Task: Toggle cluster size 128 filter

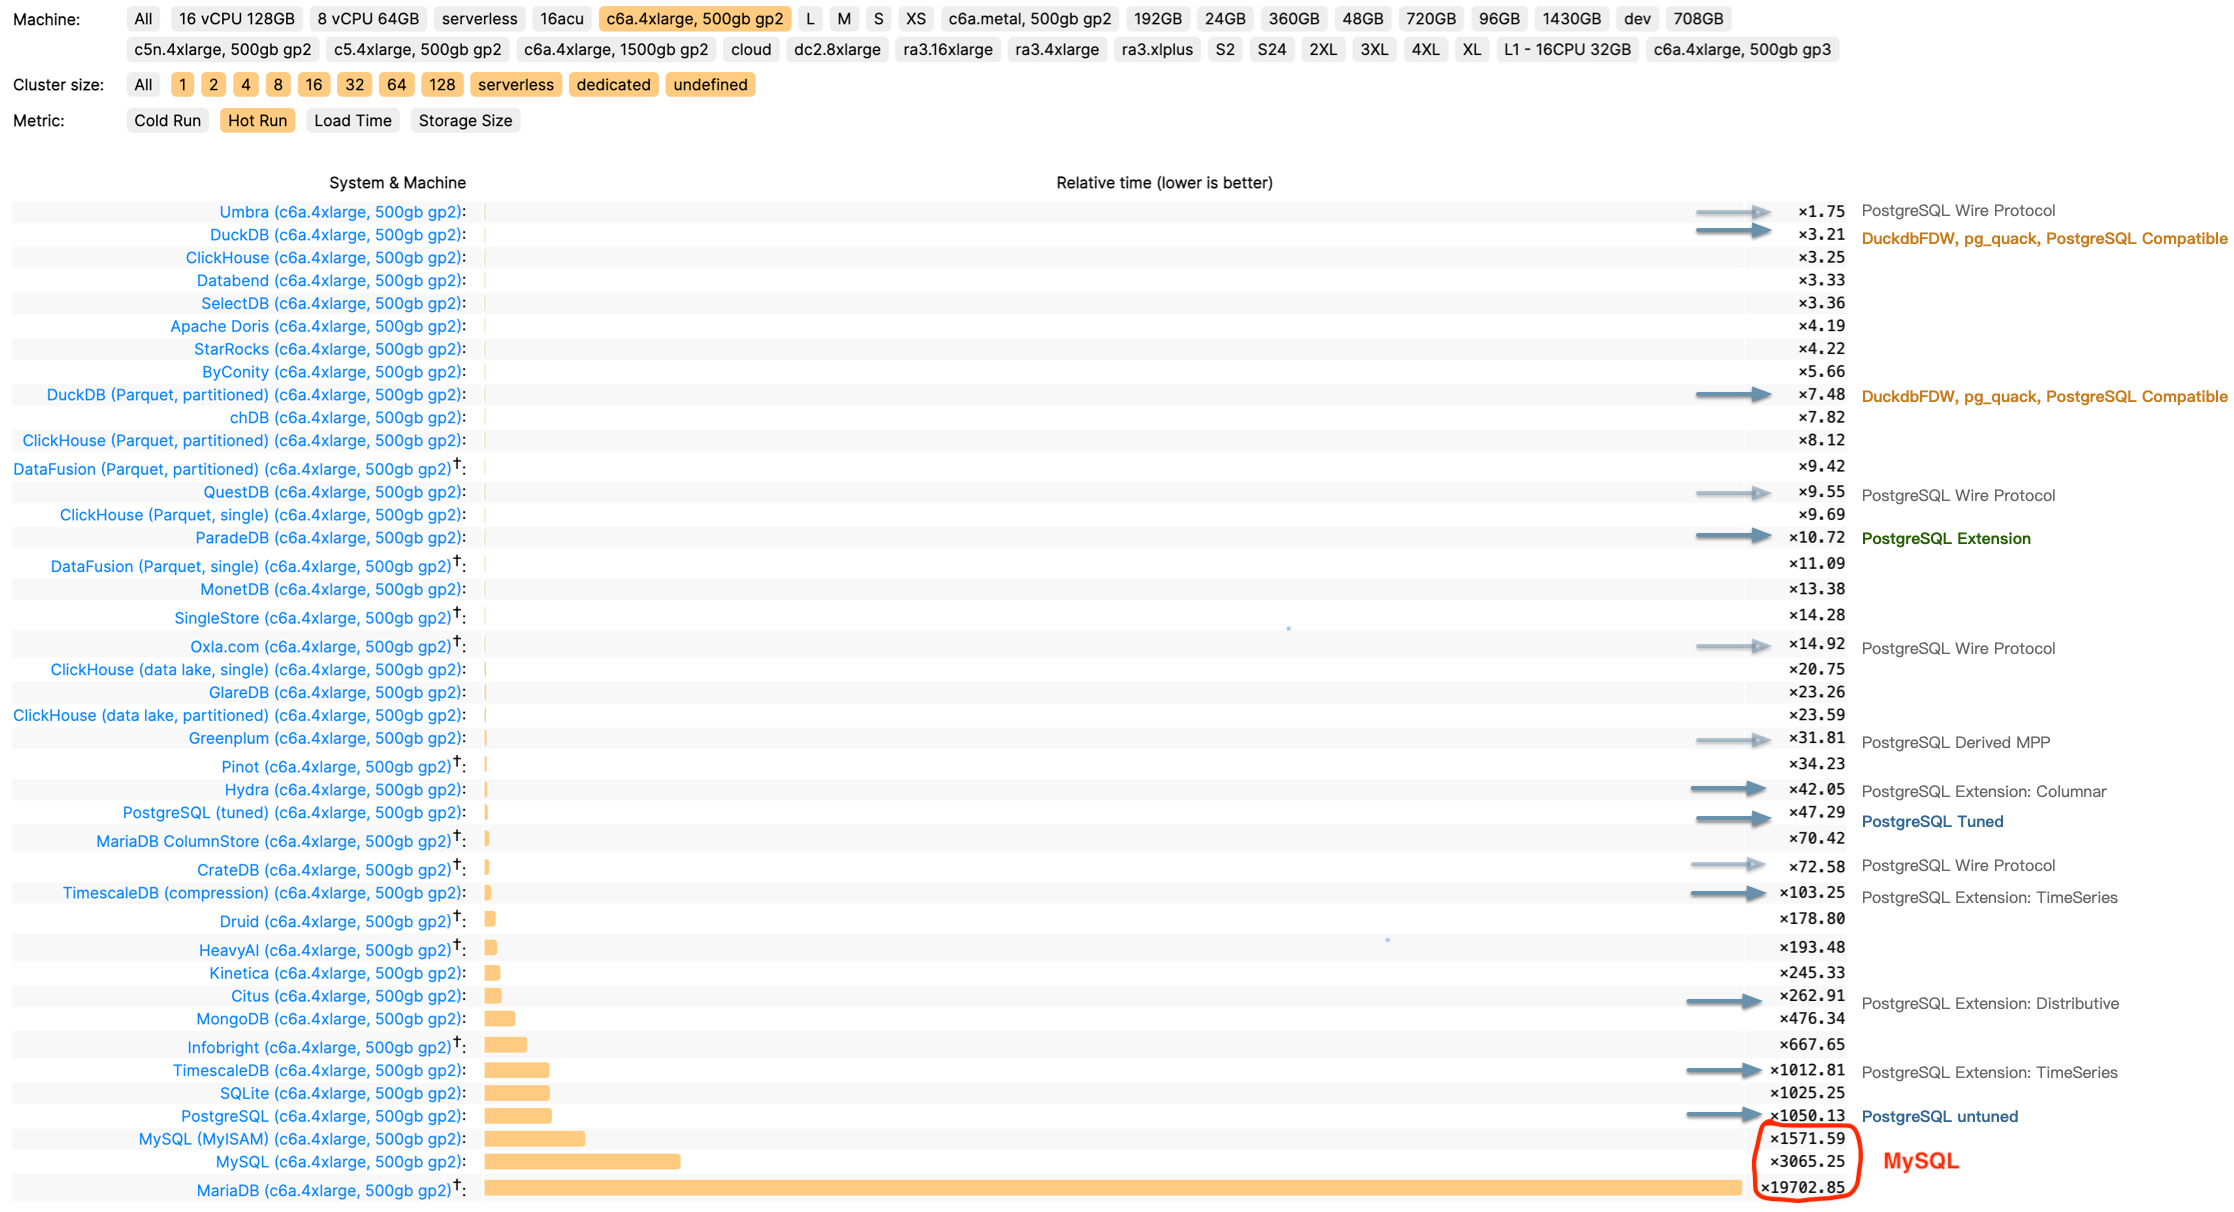Action: pyautogui.click(x=441, y=85)
